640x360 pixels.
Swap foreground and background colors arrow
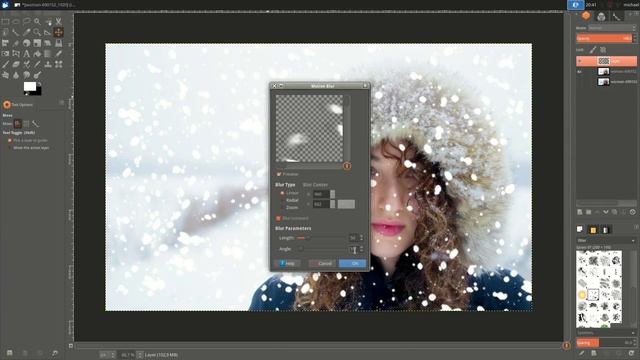point(40,84)
